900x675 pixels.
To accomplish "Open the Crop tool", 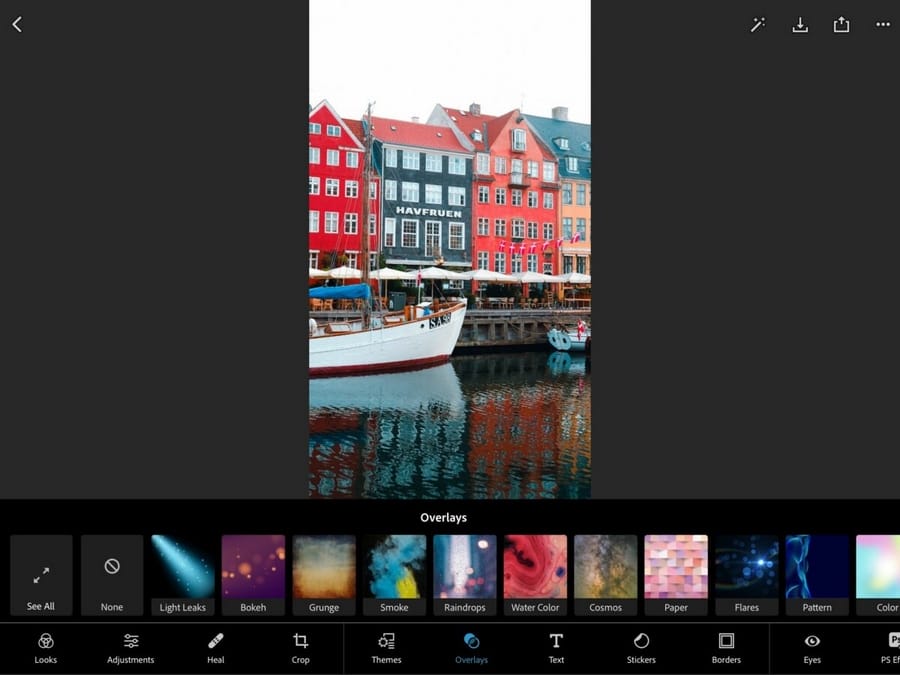I will click(x=300, y=648).
